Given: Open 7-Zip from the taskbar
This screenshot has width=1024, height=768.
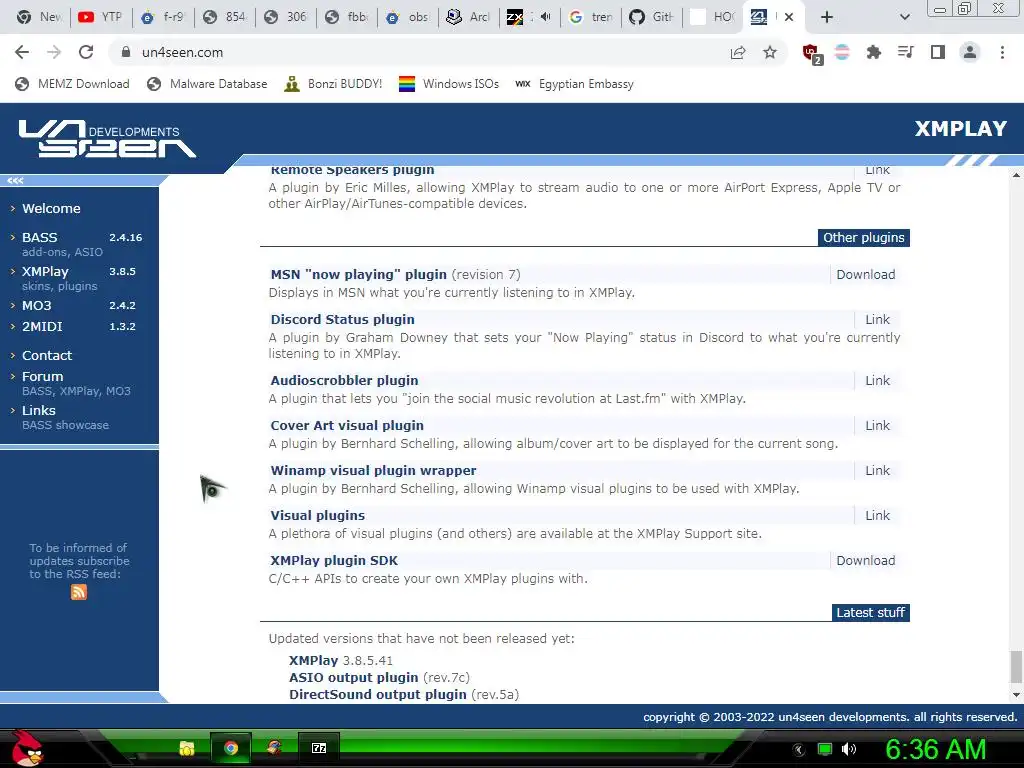Looking at the screenshot, I should coord(319,748).
